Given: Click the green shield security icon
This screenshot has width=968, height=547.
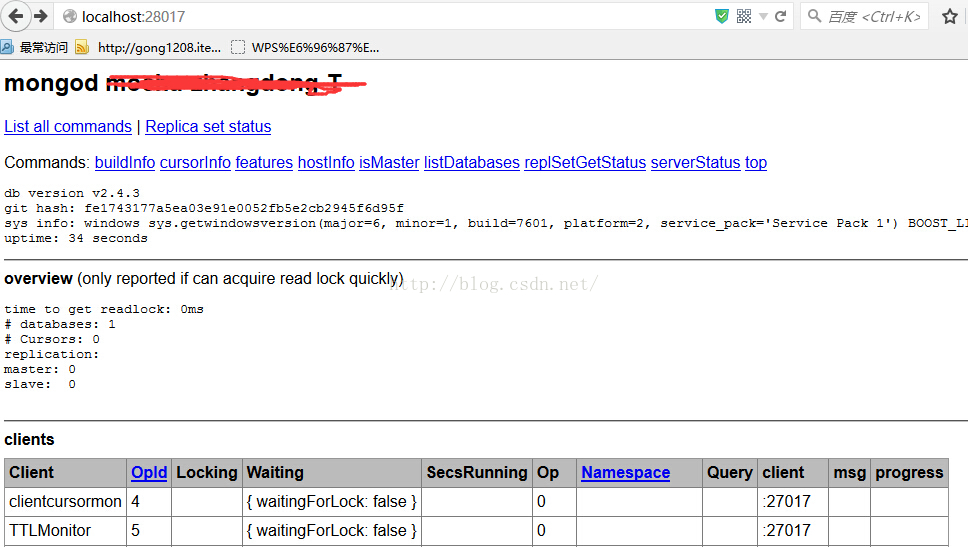Looking at the screenshot, I should [722, 16].
